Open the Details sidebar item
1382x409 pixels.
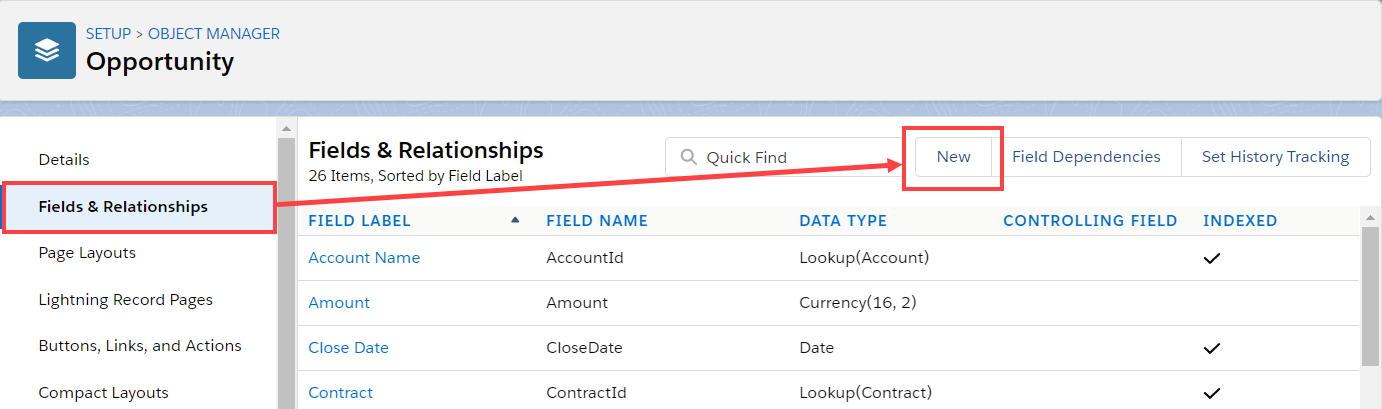(64, 160)
